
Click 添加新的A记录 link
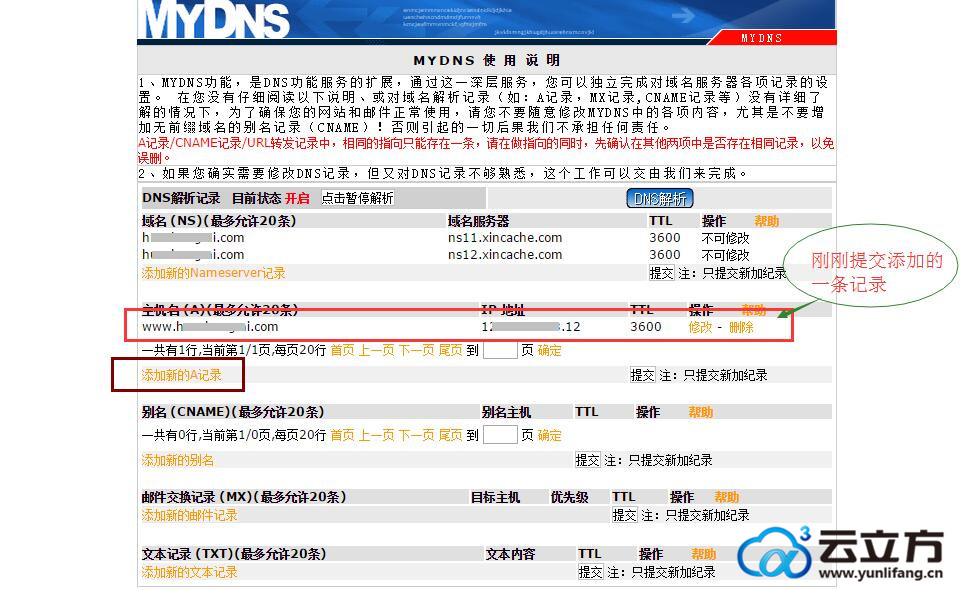181,375
